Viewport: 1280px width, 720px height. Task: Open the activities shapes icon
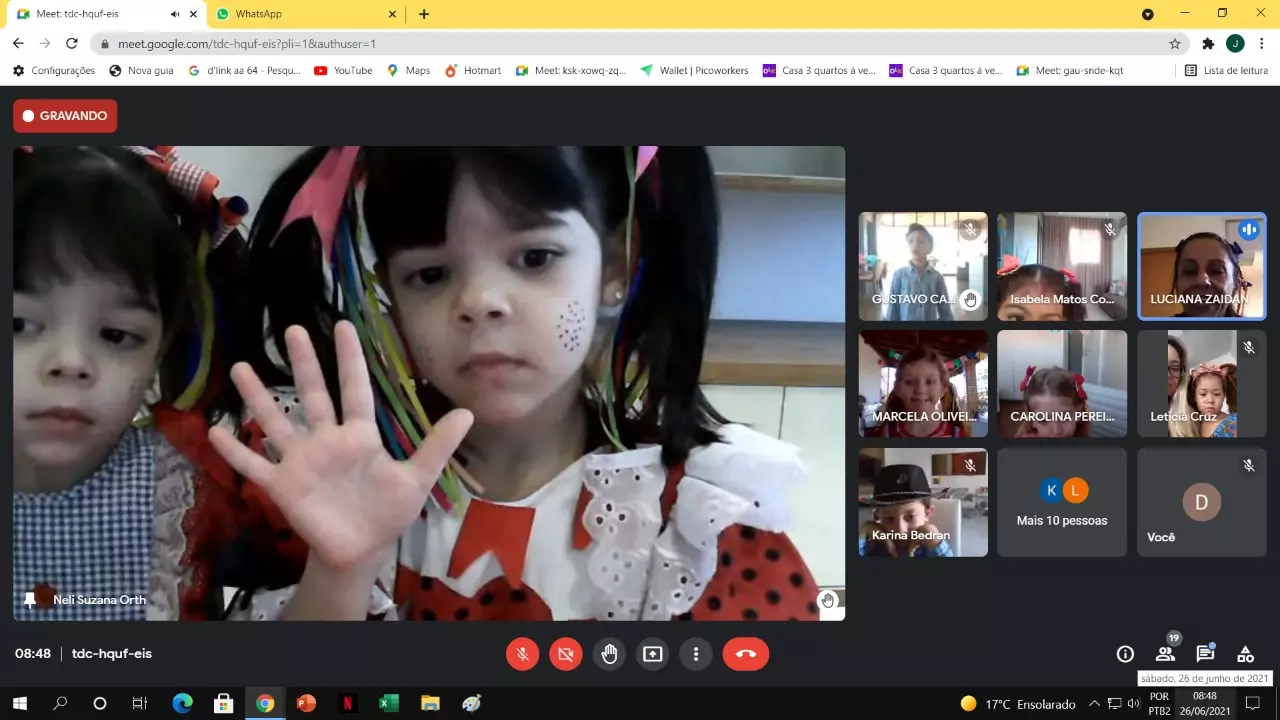tap(1245, 654)
